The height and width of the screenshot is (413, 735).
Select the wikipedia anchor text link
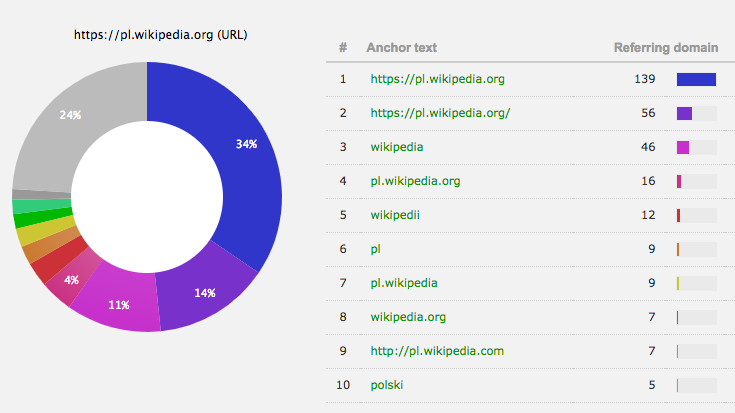click(x=396, y=147)
